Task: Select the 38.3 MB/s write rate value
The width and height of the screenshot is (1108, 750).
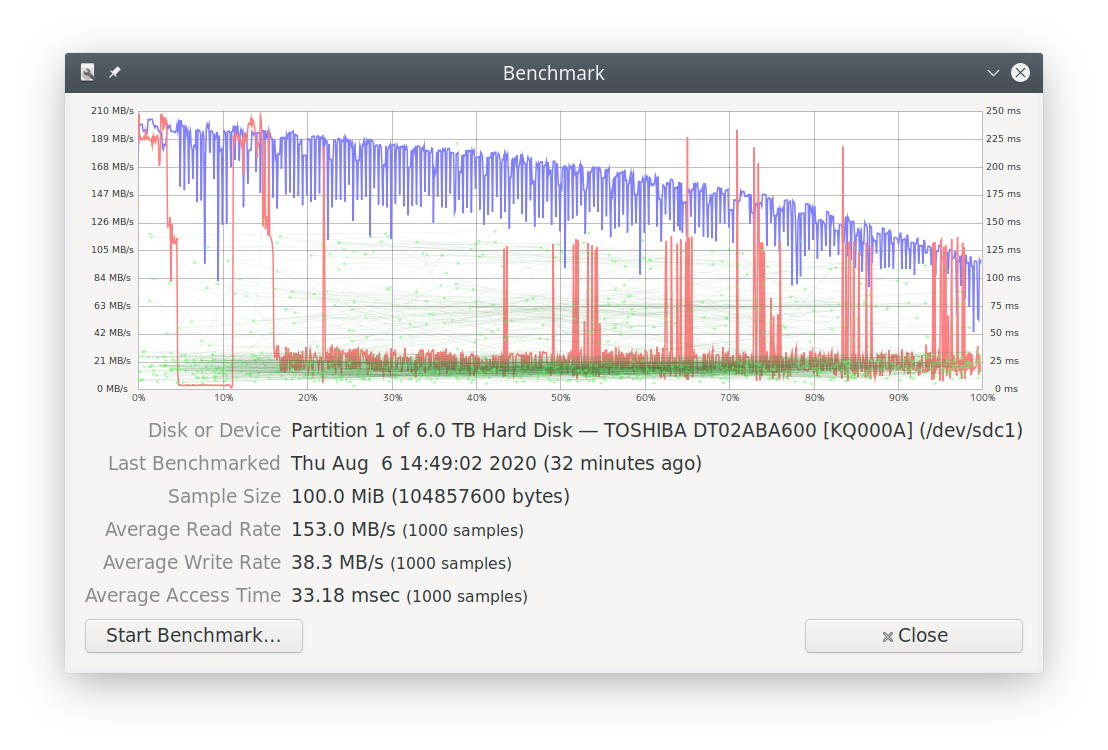Action: coord(337,563)
